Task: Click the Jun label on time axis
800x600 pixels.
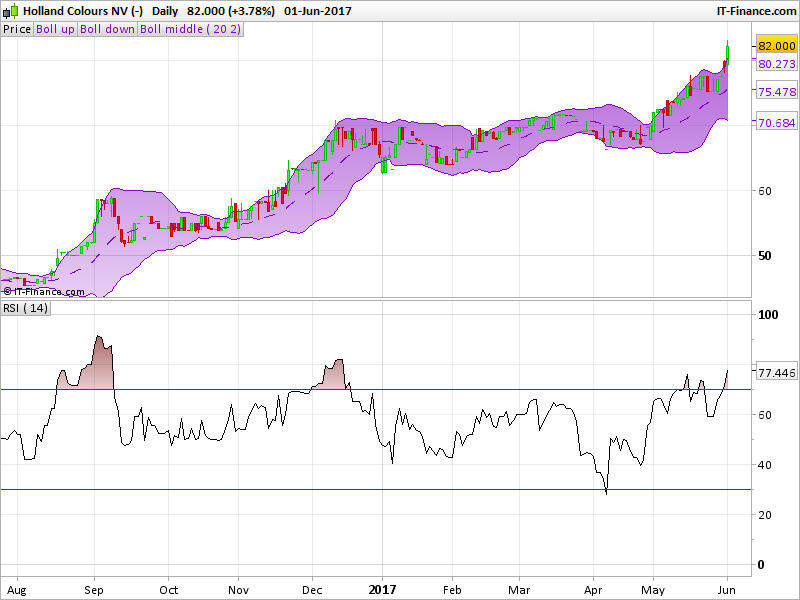Action: (x=727, y=590)
